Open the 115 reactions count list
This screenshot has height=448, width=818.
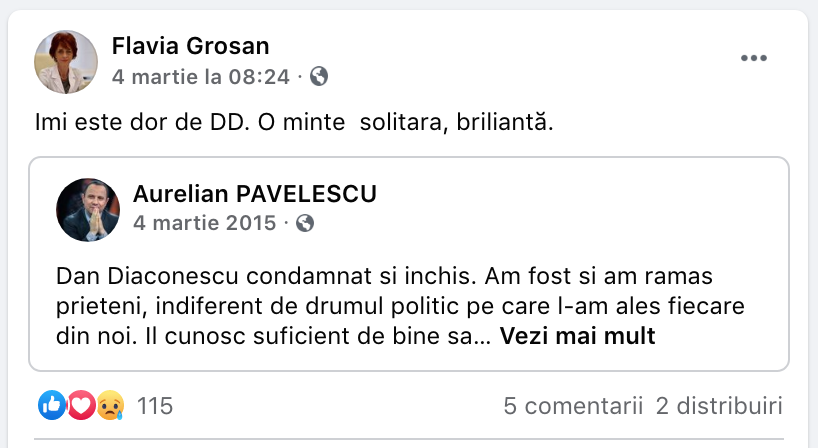[x=155, y=406]
